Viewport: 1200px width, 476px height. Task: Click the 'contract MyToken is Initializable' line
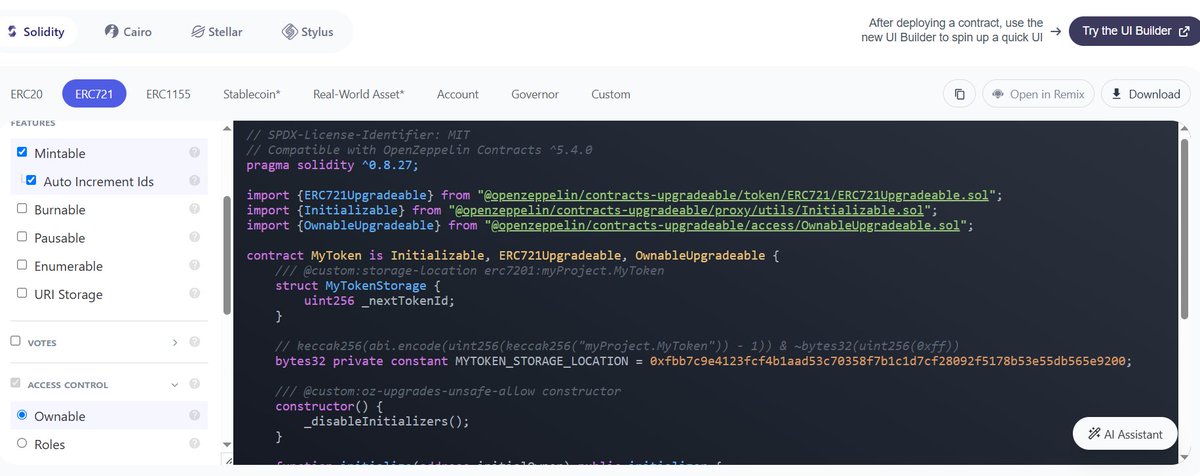(511, 255)
